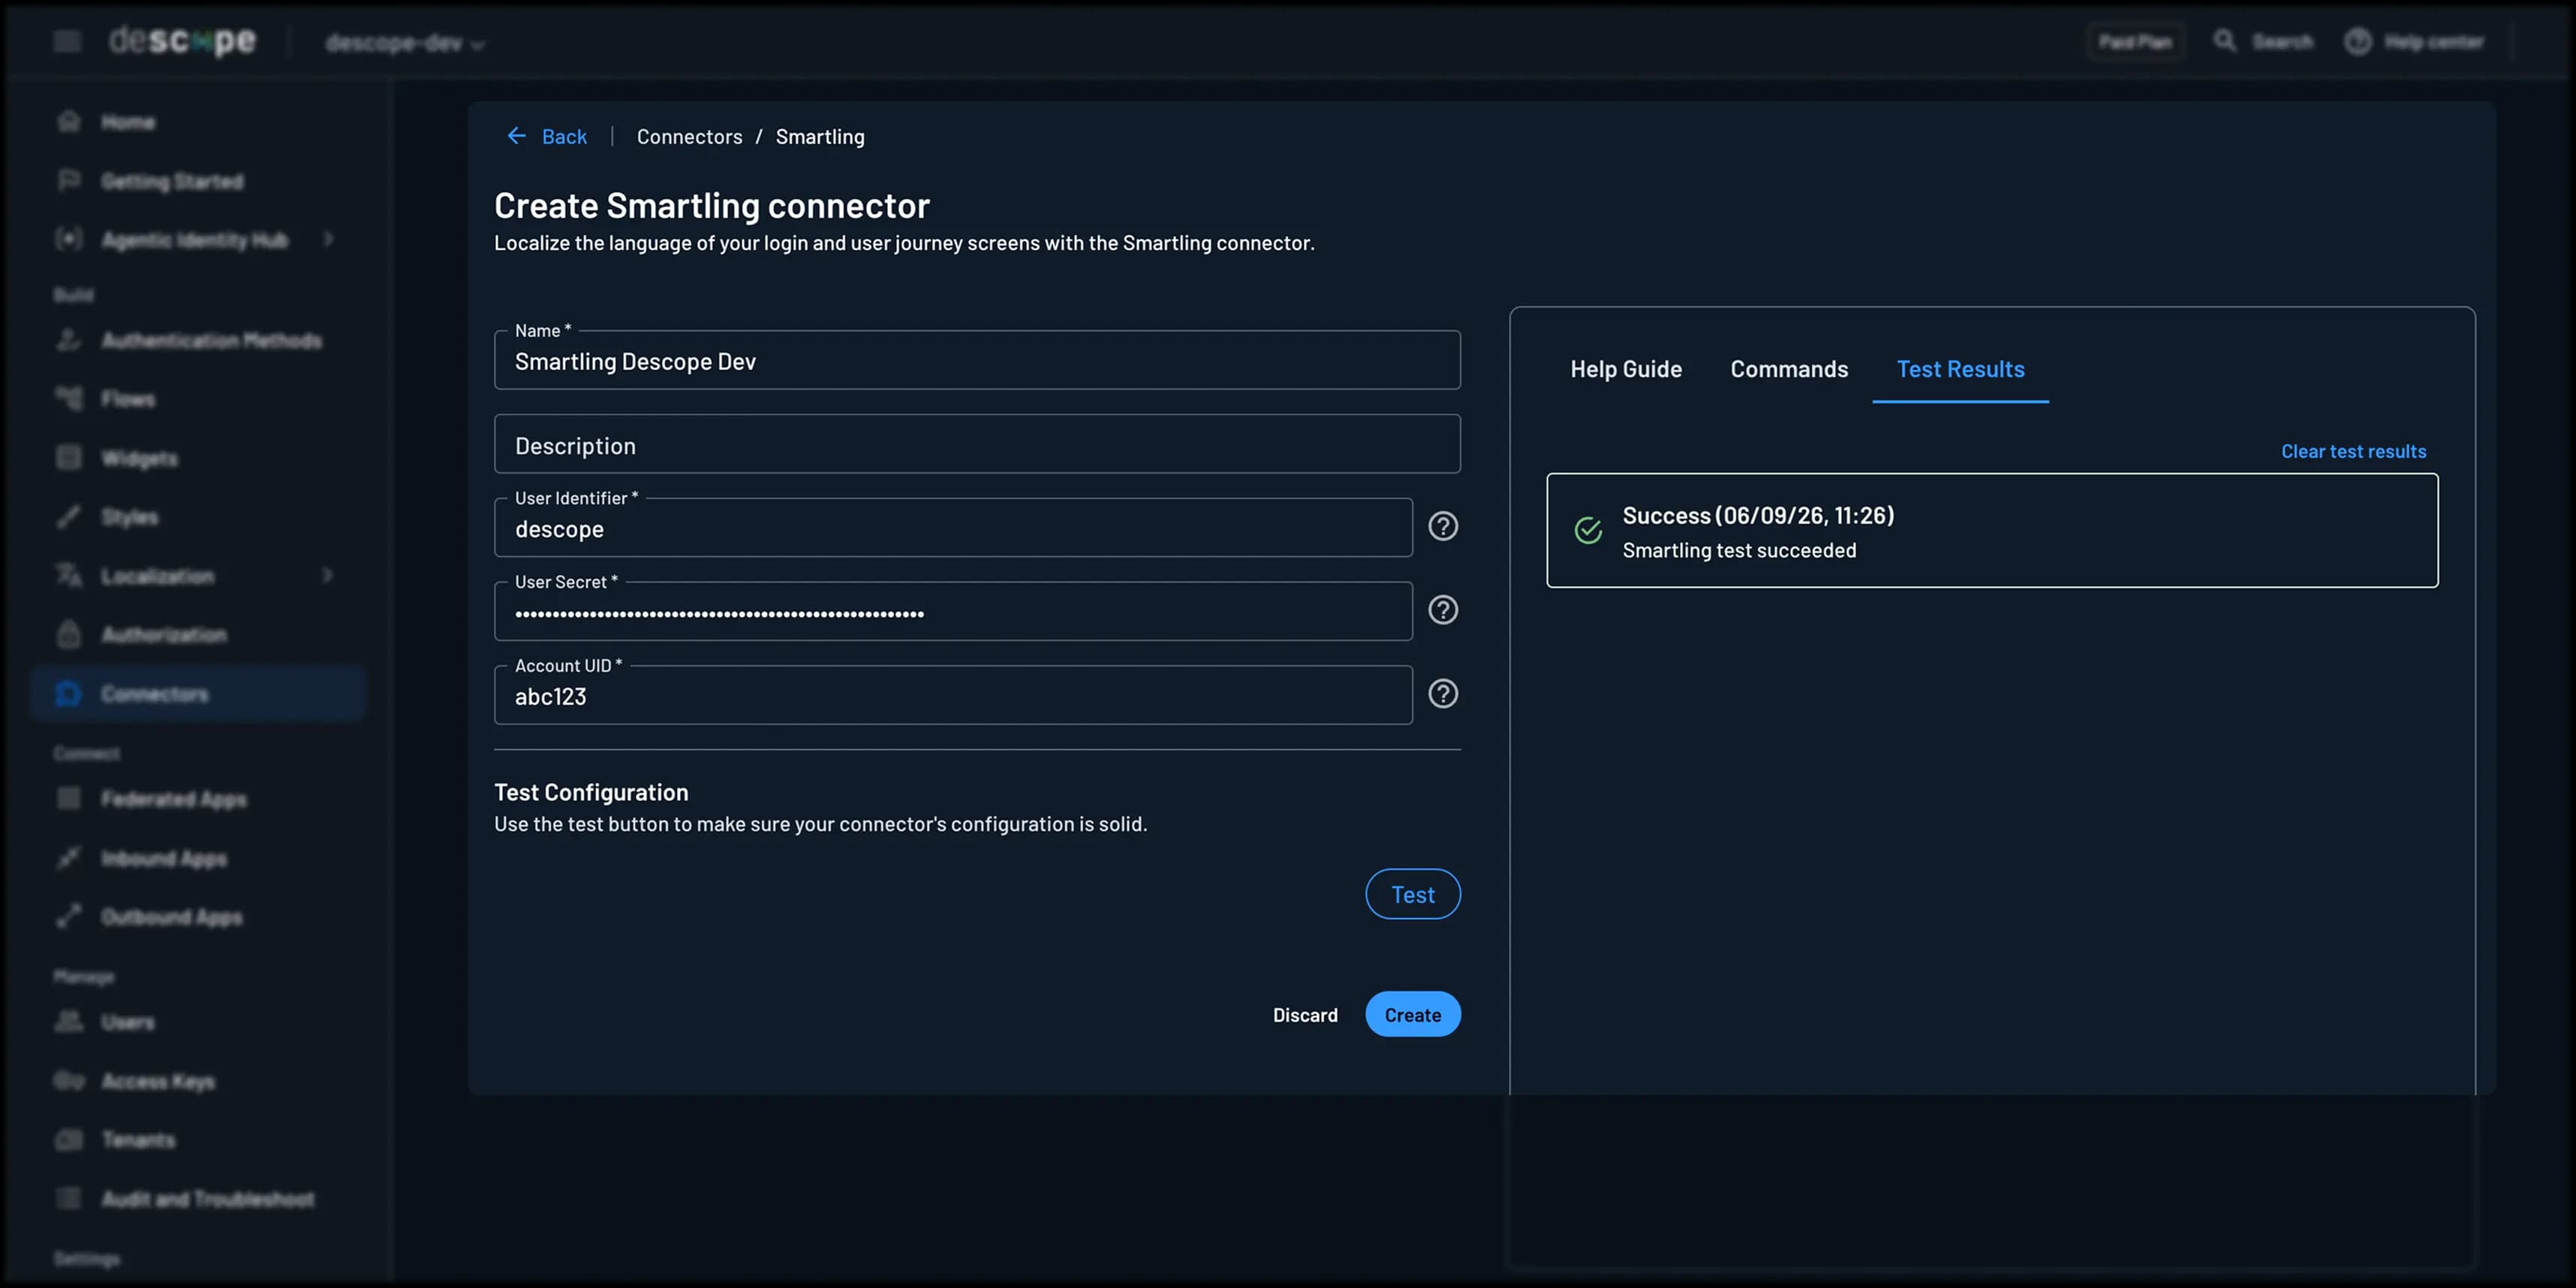Go to Users in the sidebar
This screenshot has width=2576, height=1288.
pyautogui.click(x=197, y=1022)
